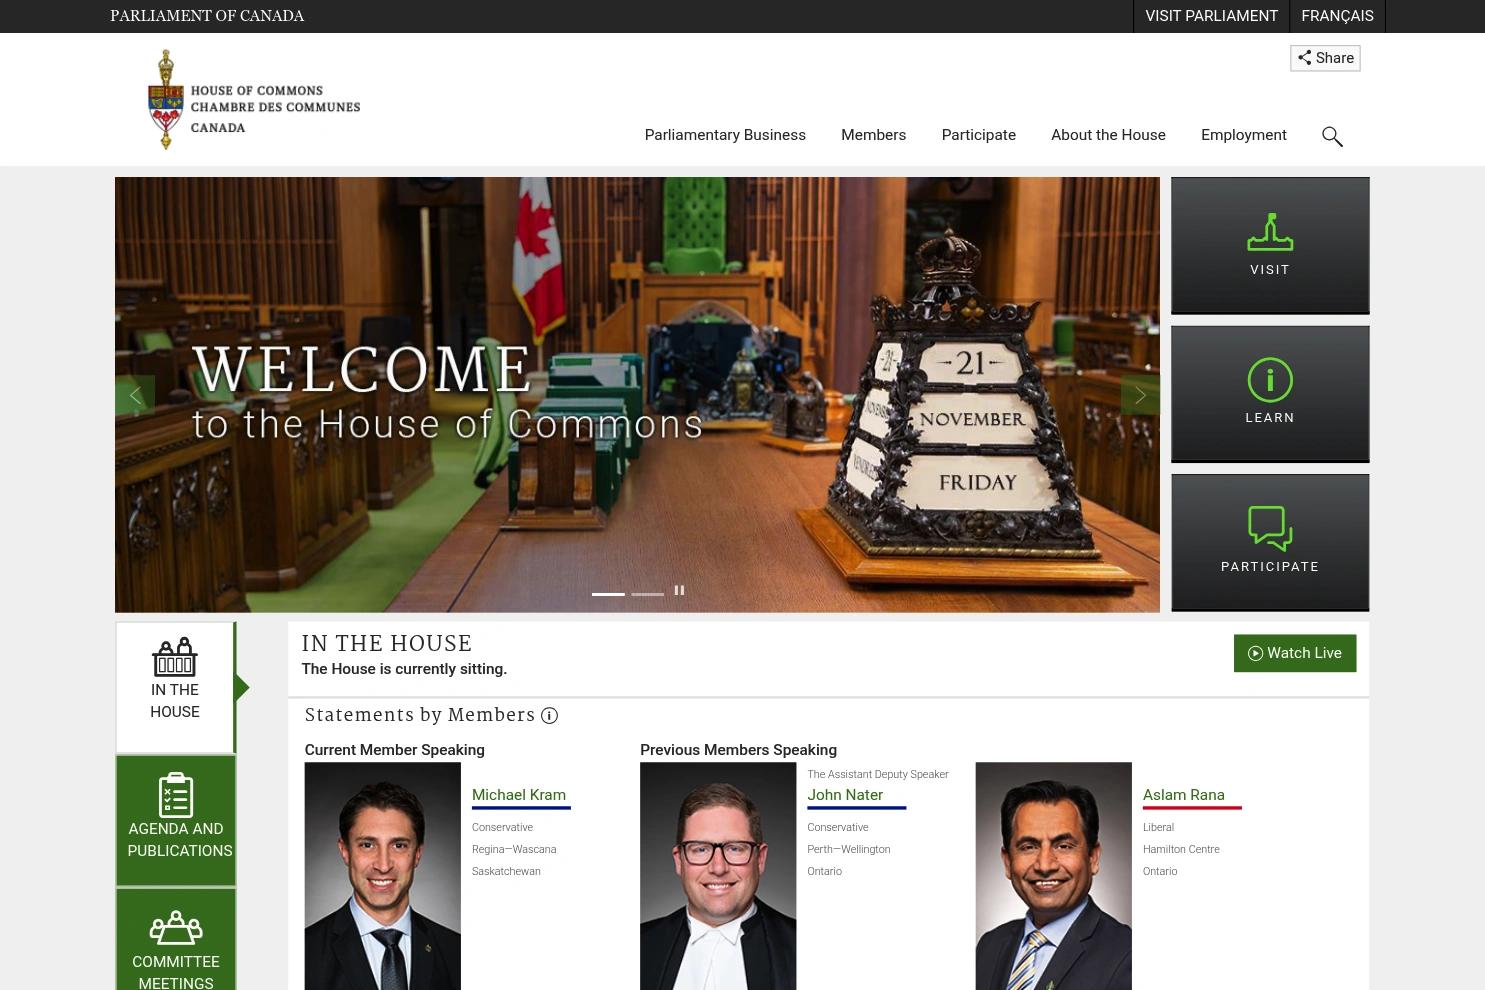Screen dimensions: 1485x990
Task: Open the Participate navigation menu
Action: [978, 135]
